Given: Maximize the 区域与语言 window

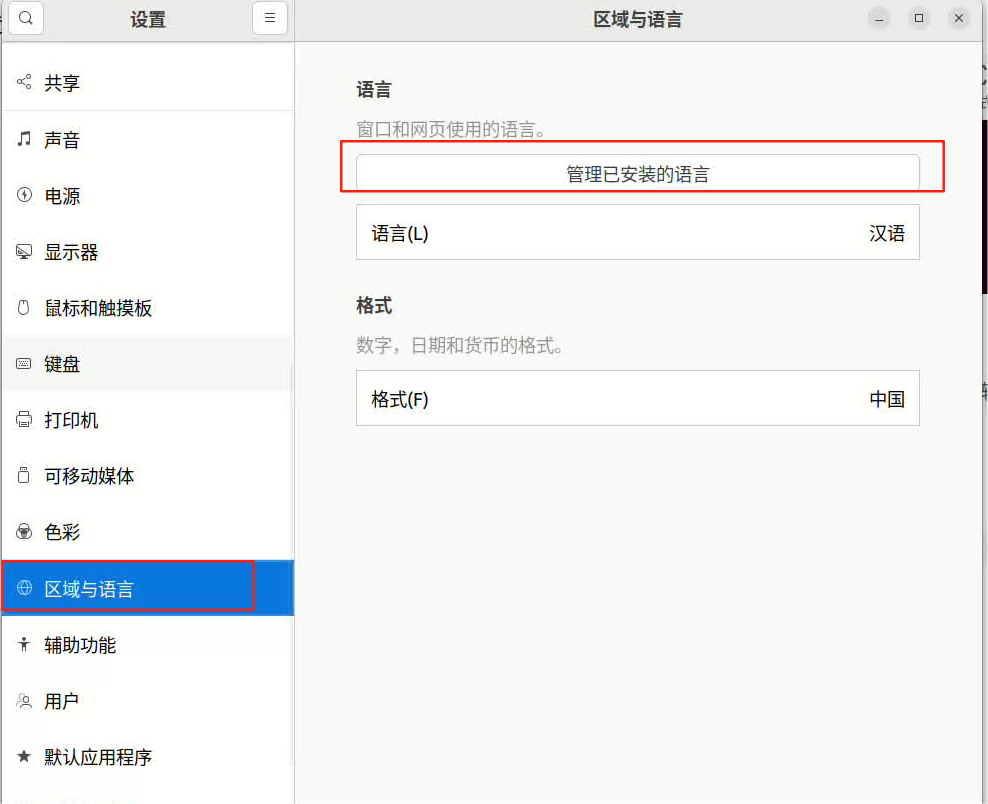Looking at the screenshot, I should [x=919, y=18].
